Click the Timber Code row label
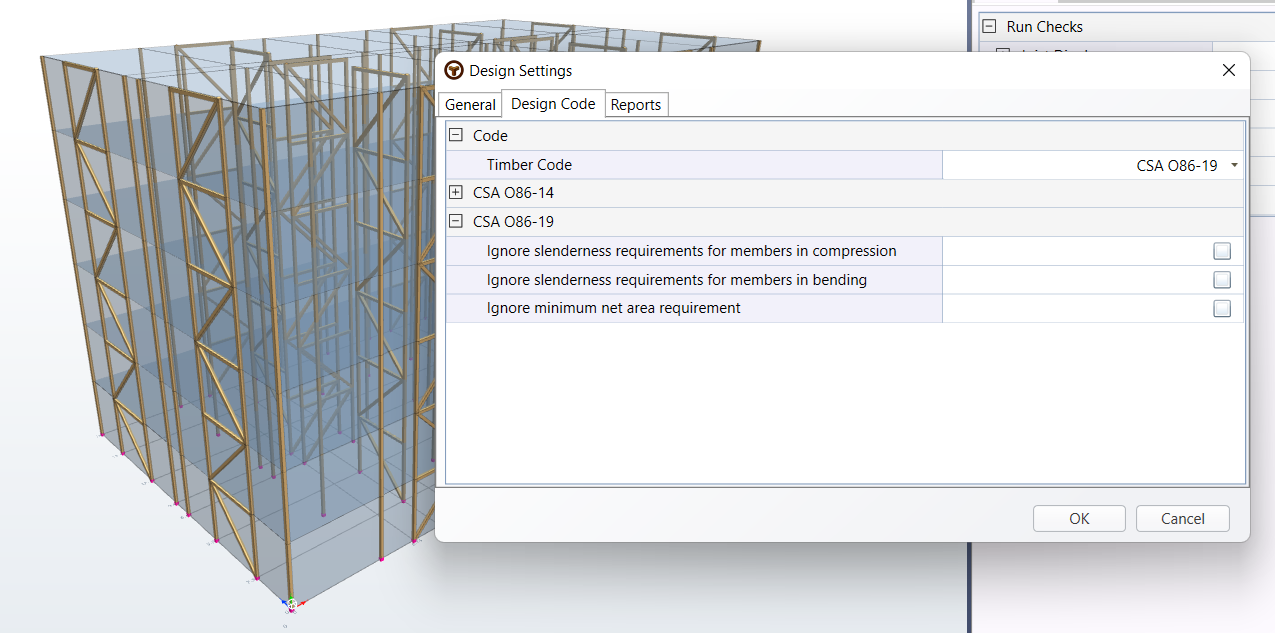 pyautogui.click(x=527, y=165)
